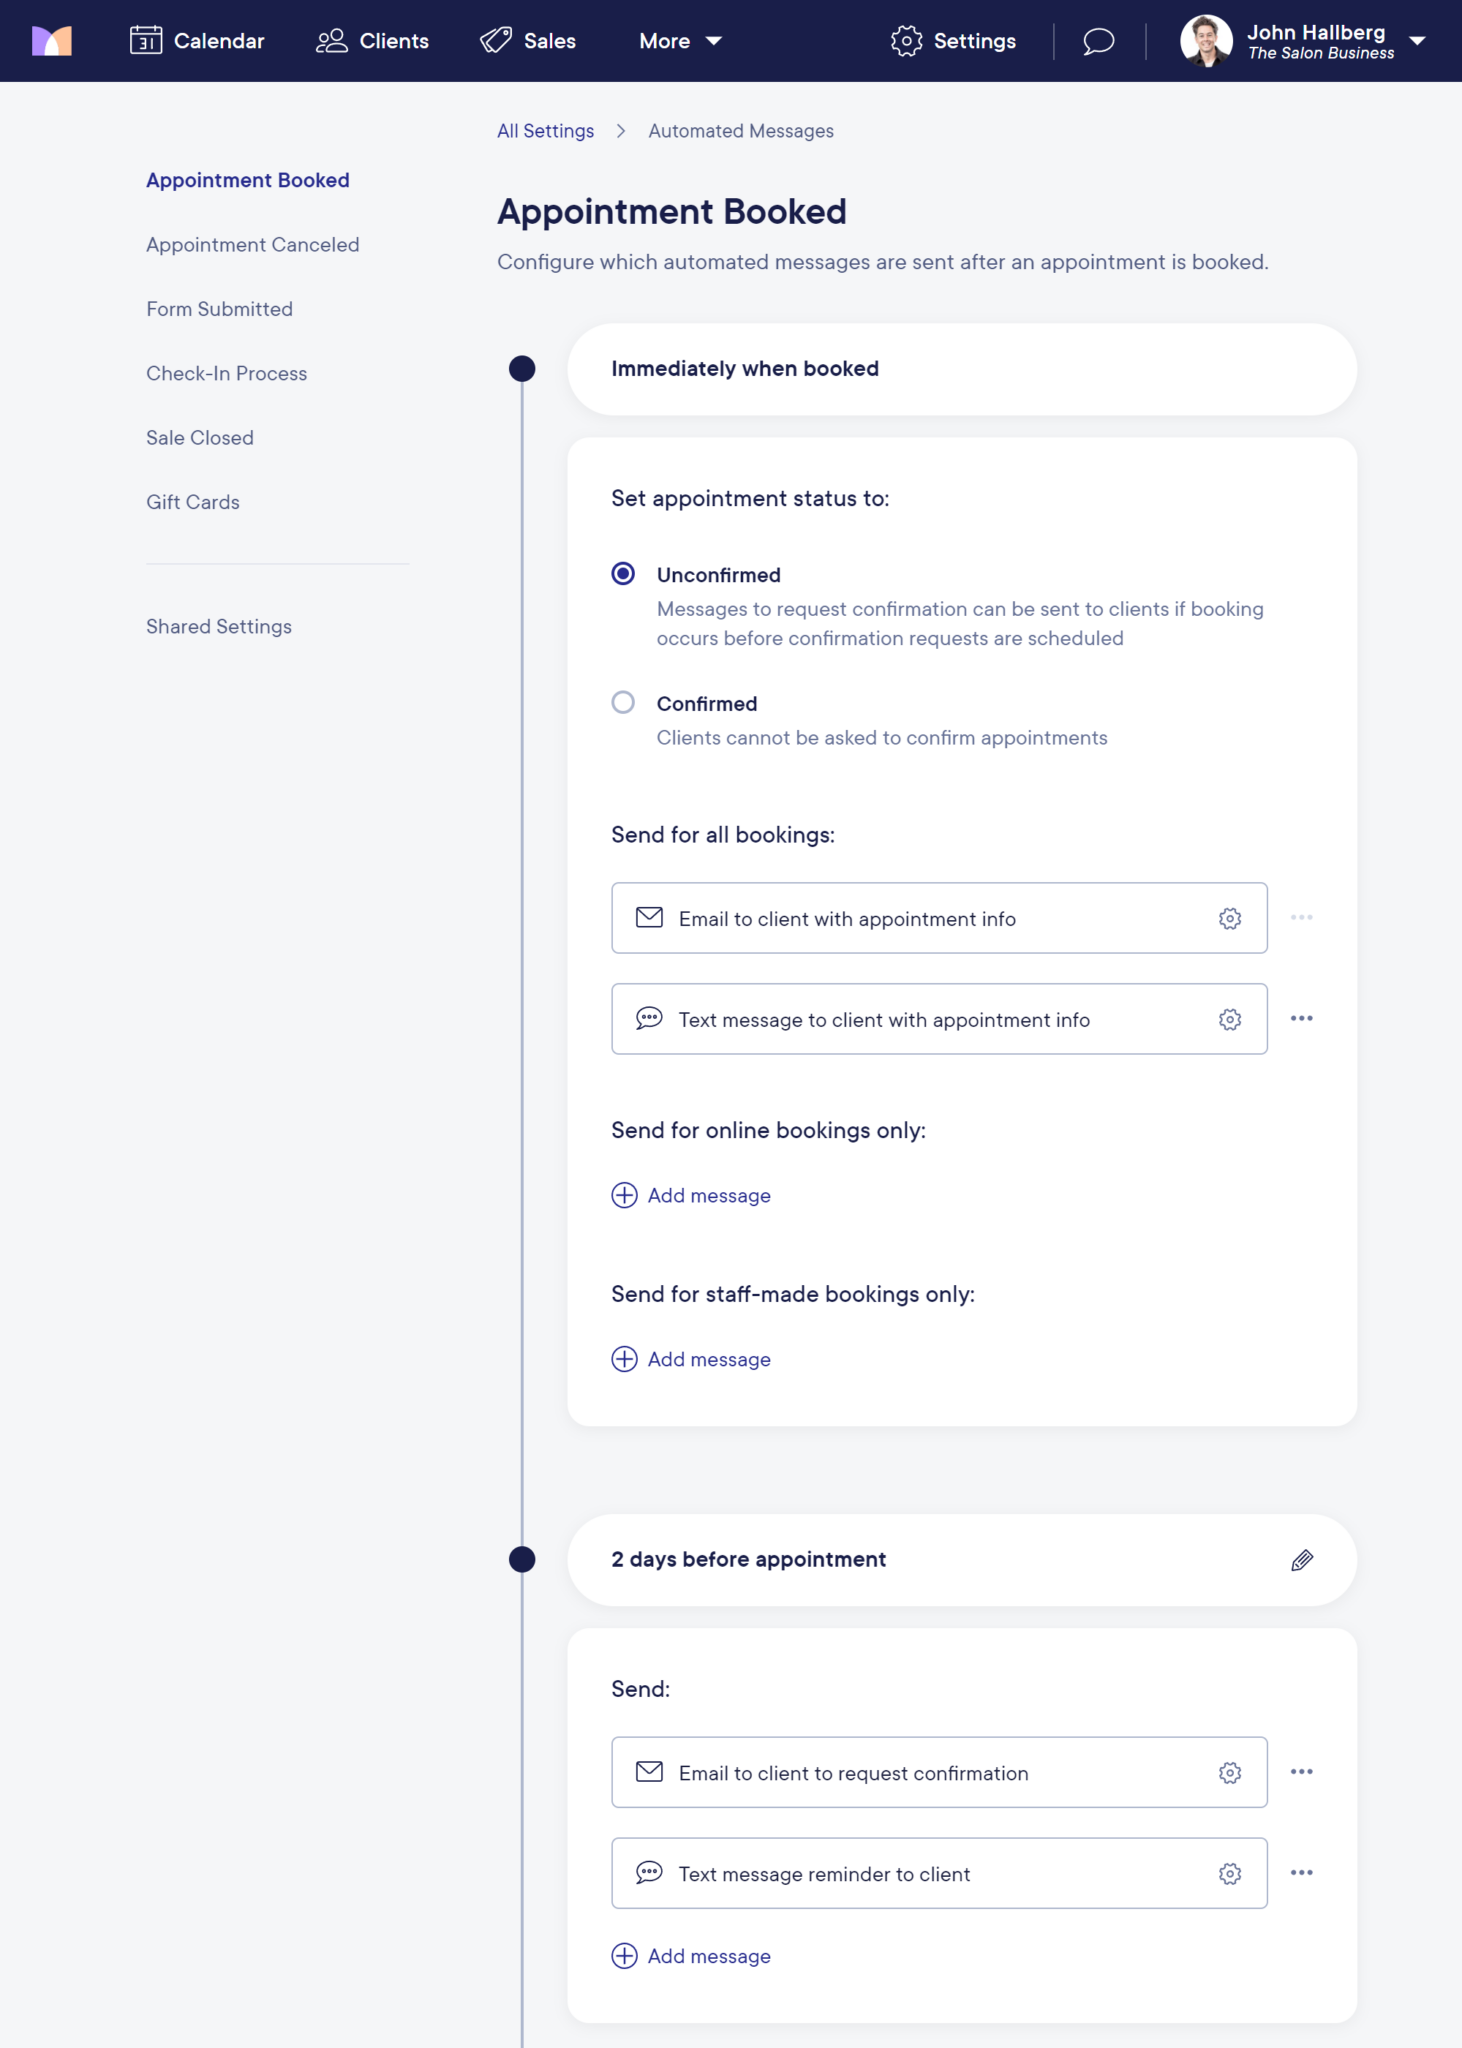The height and width of the screenshot is (2048, 1462).
Task: Open the chat bubble in the top bar
Action: [x=1096, y=41]
